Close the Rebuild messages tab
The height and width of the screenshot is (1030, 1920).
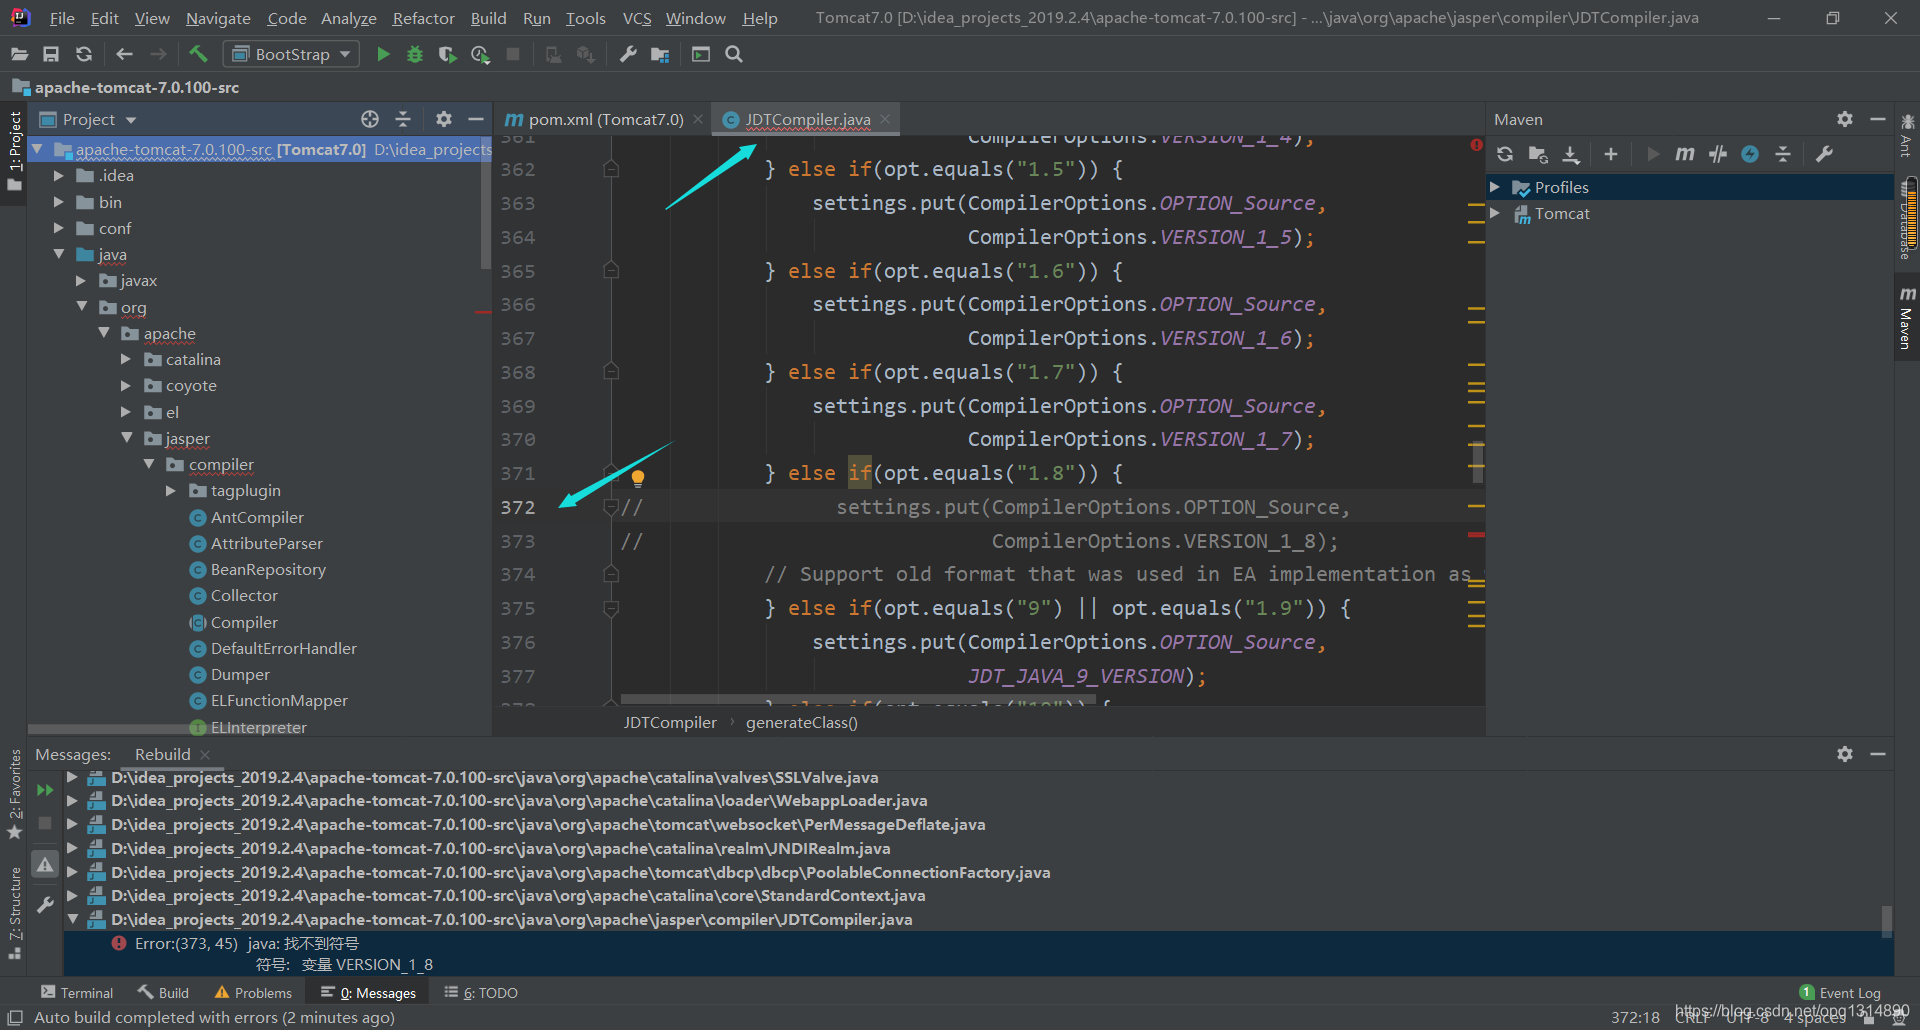click(205, 755)
